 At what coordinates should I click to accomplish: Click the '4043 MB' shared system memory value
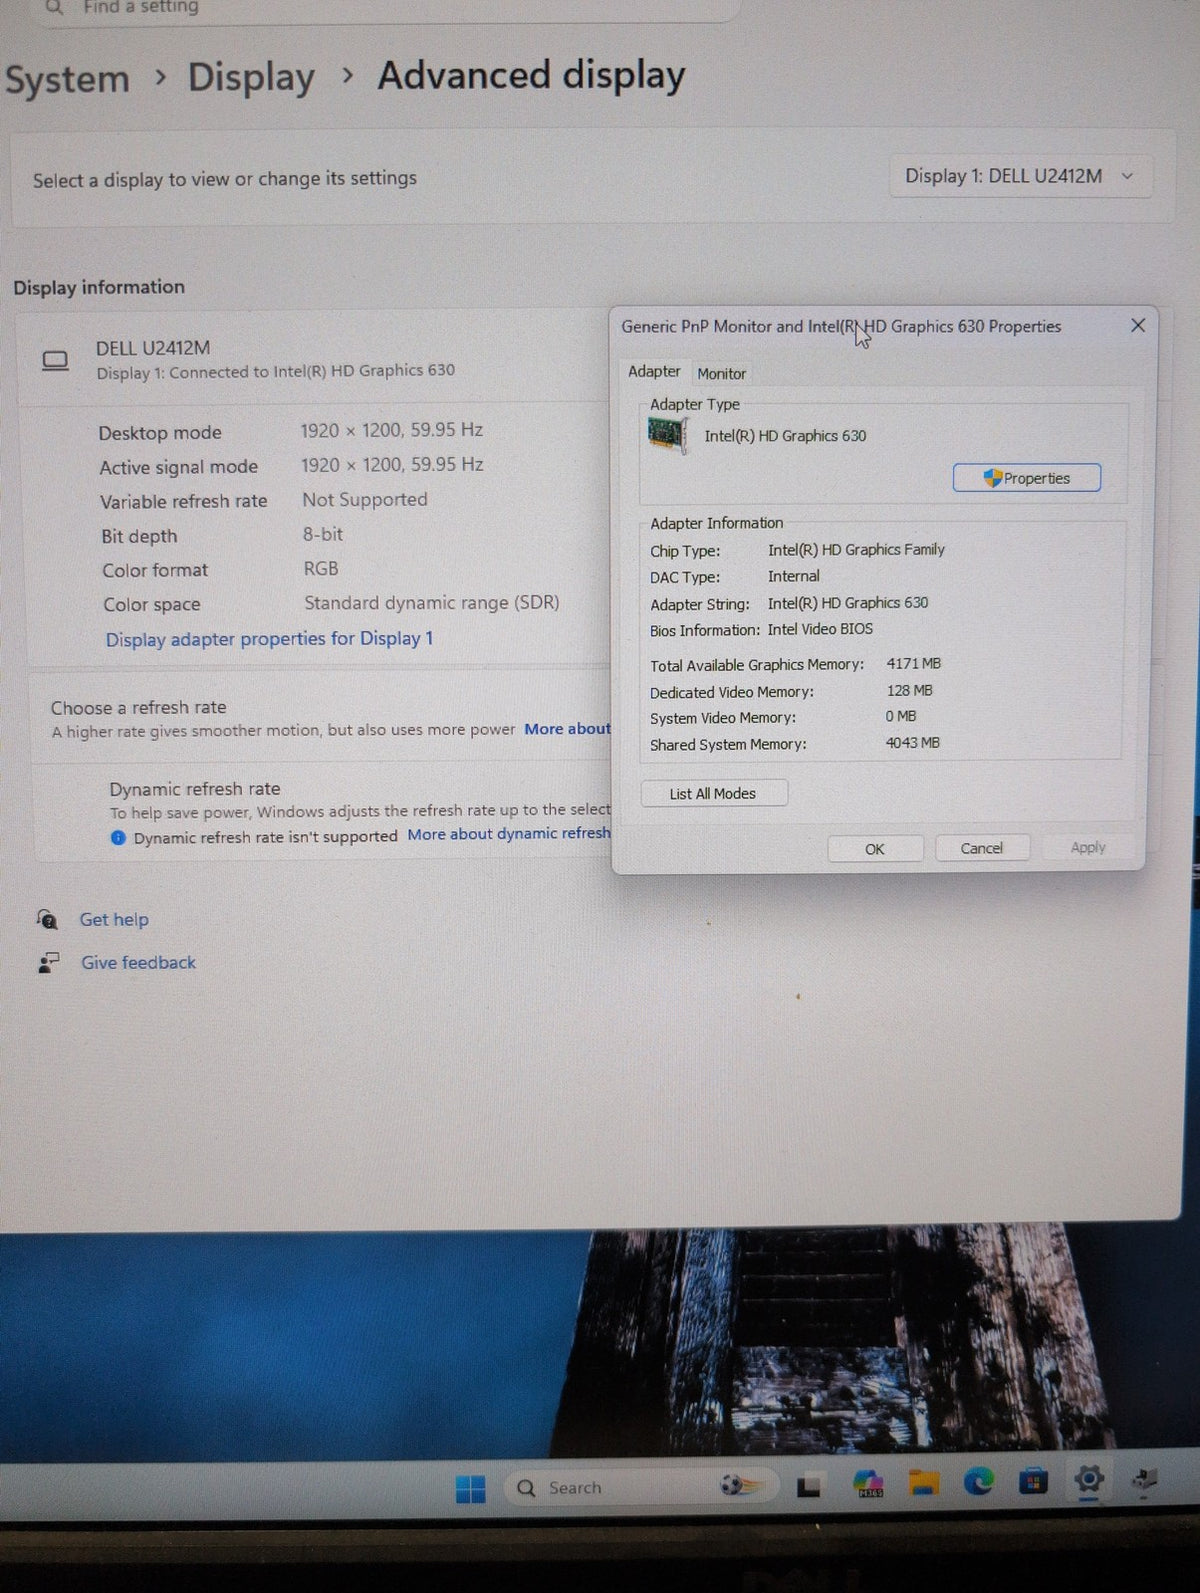pos(912,742)
